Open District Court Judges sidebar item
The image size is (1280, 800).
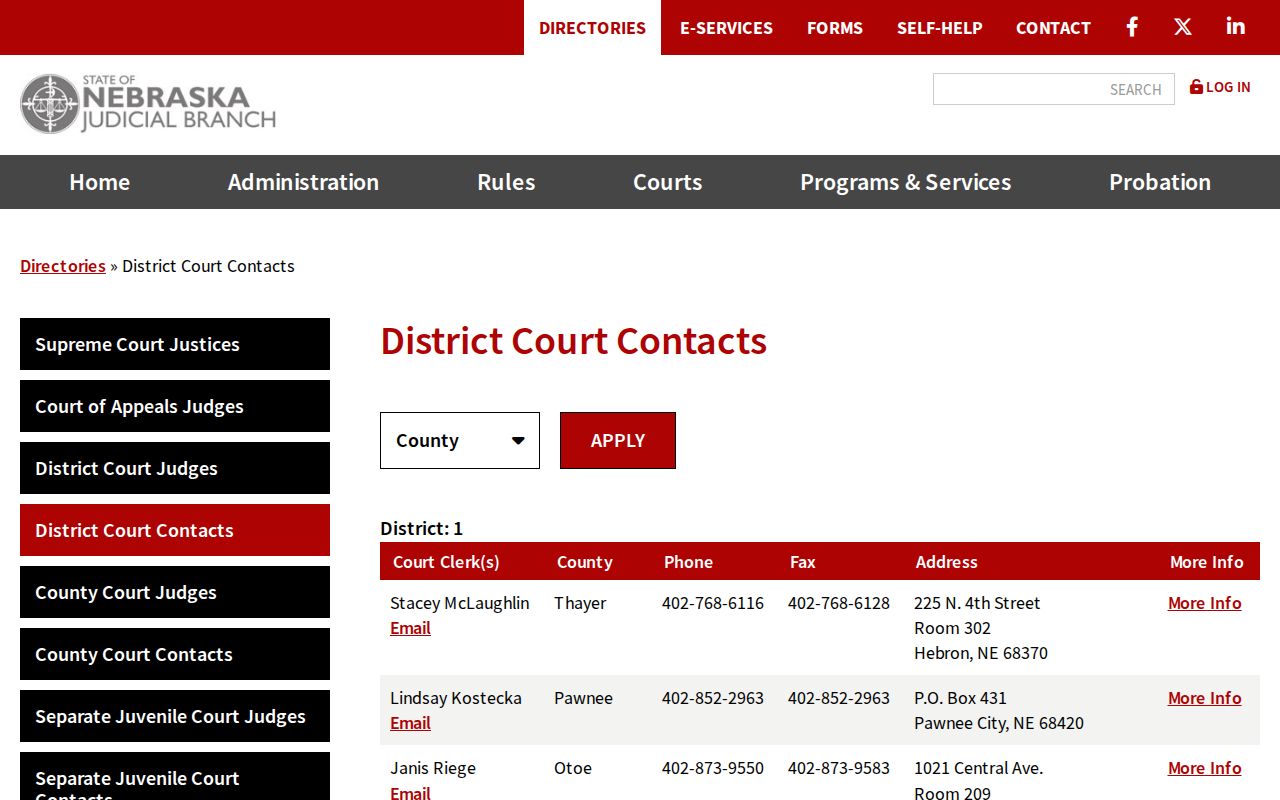coord(175,468)
